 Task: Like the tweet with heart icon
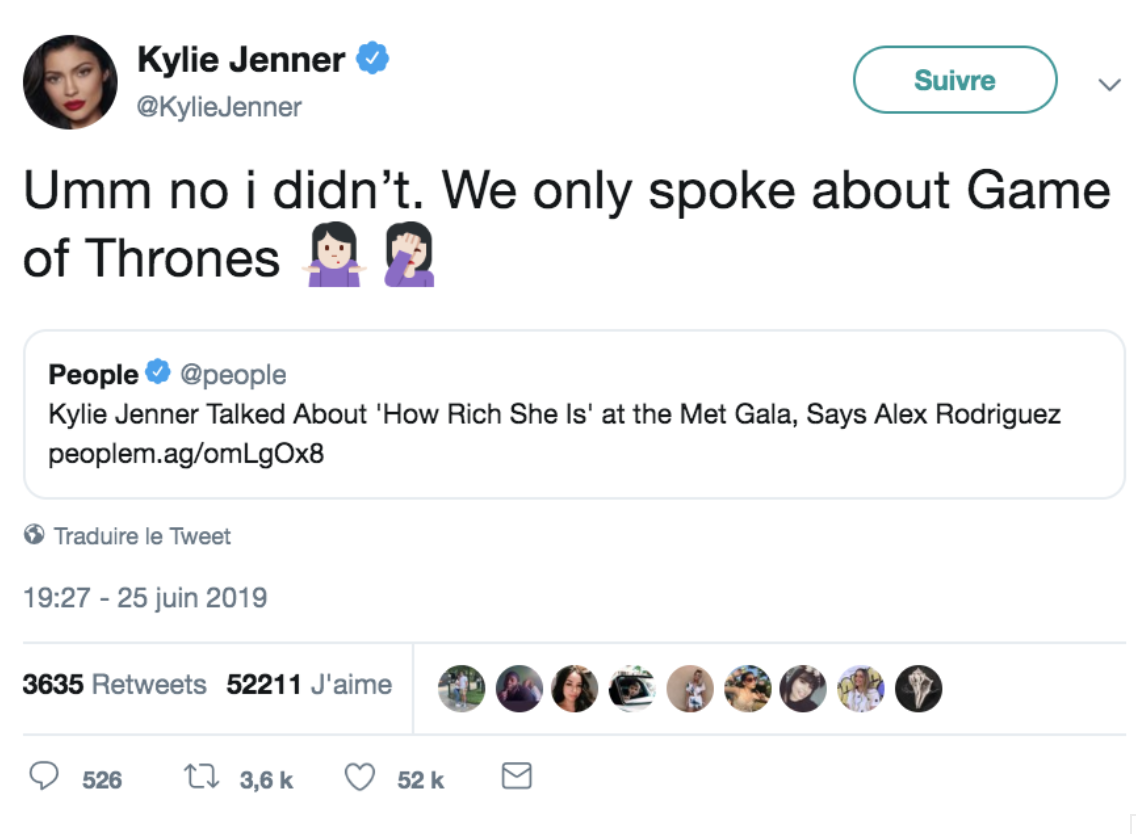click(x=359, y=778)
